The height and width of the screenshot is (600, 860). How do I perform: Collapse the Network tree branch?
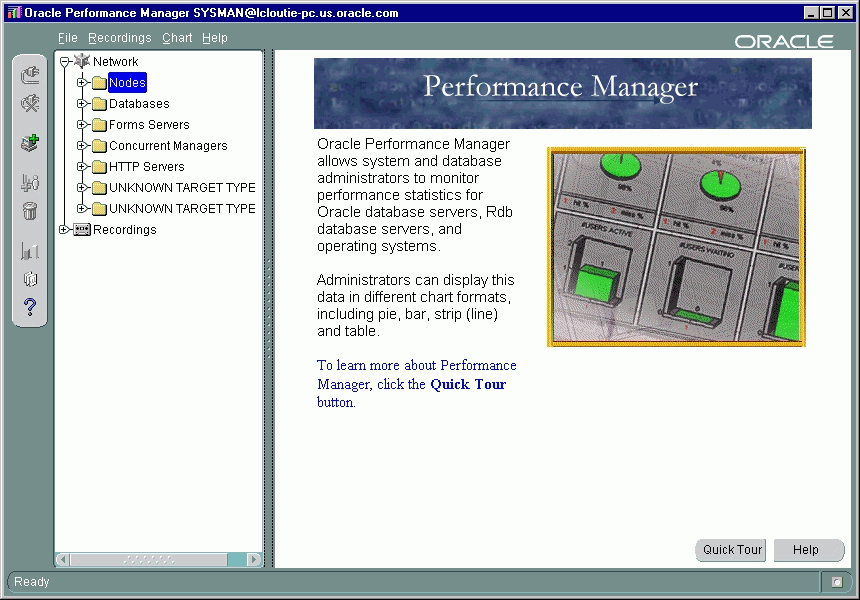pyautogui.click(x=64, y=61)
